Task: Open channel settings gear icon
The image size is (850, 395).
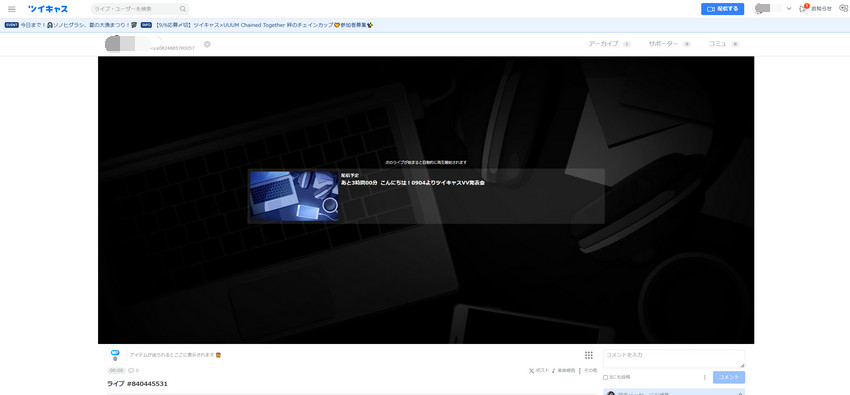Action: (x=207, y=44)
